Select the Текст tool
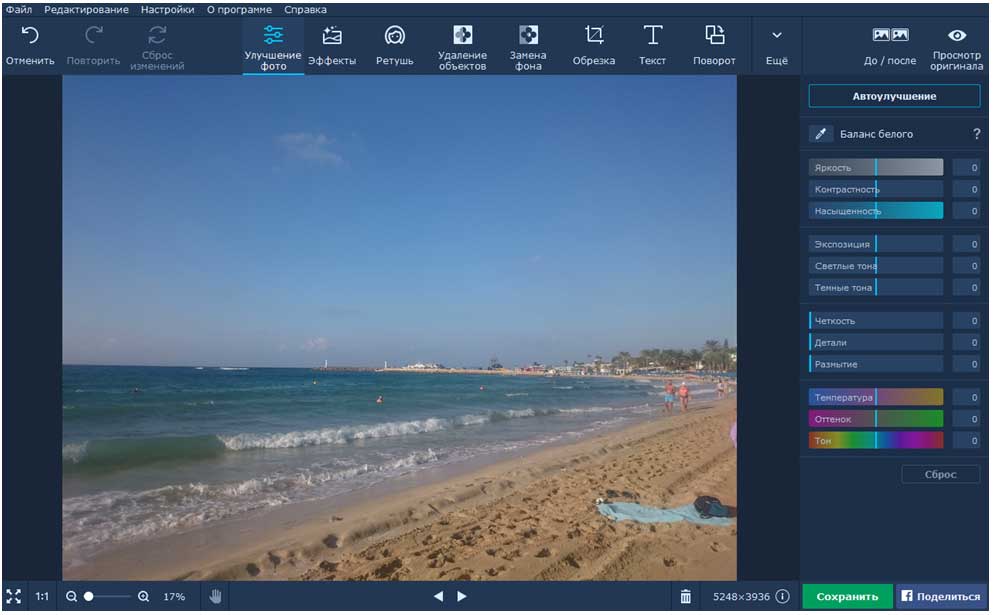Viewport: 994px width, 615px height. (652, 45)
